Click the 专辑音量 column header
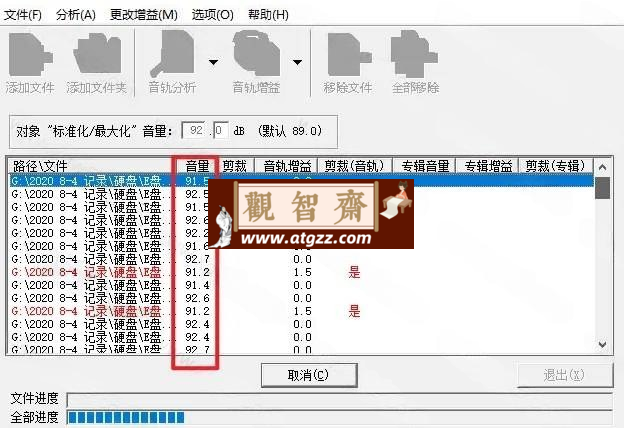This screenshot has width=624, height=428. tap(424, 166)
